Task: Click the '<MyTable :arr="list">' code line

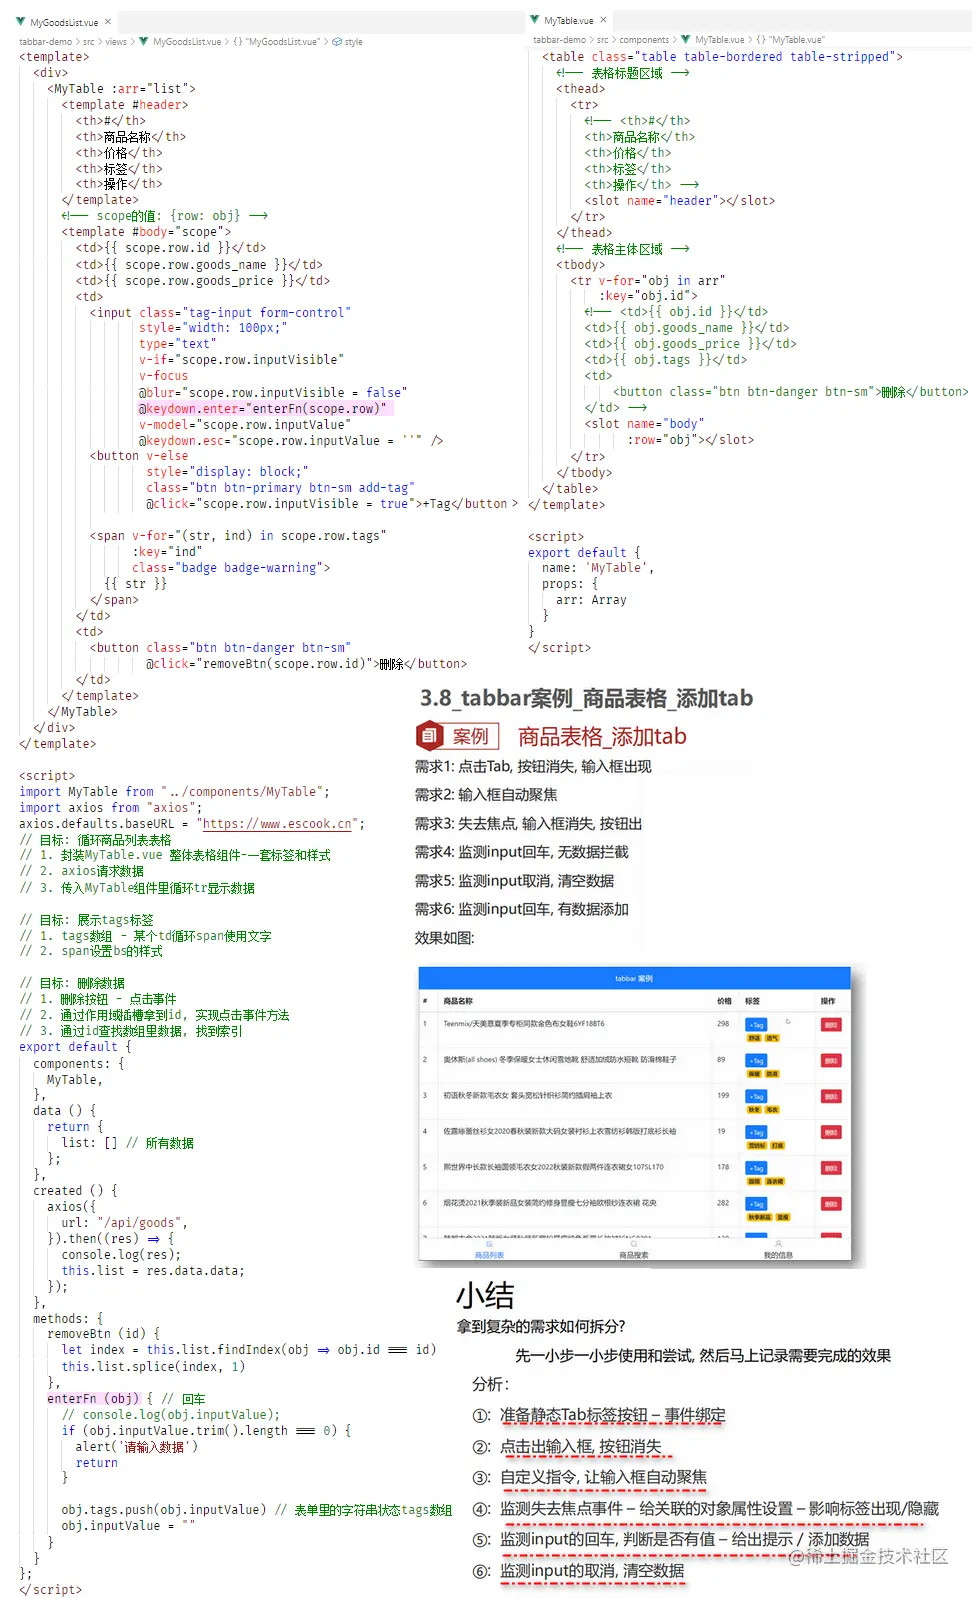Action: [x=121, y=89]
